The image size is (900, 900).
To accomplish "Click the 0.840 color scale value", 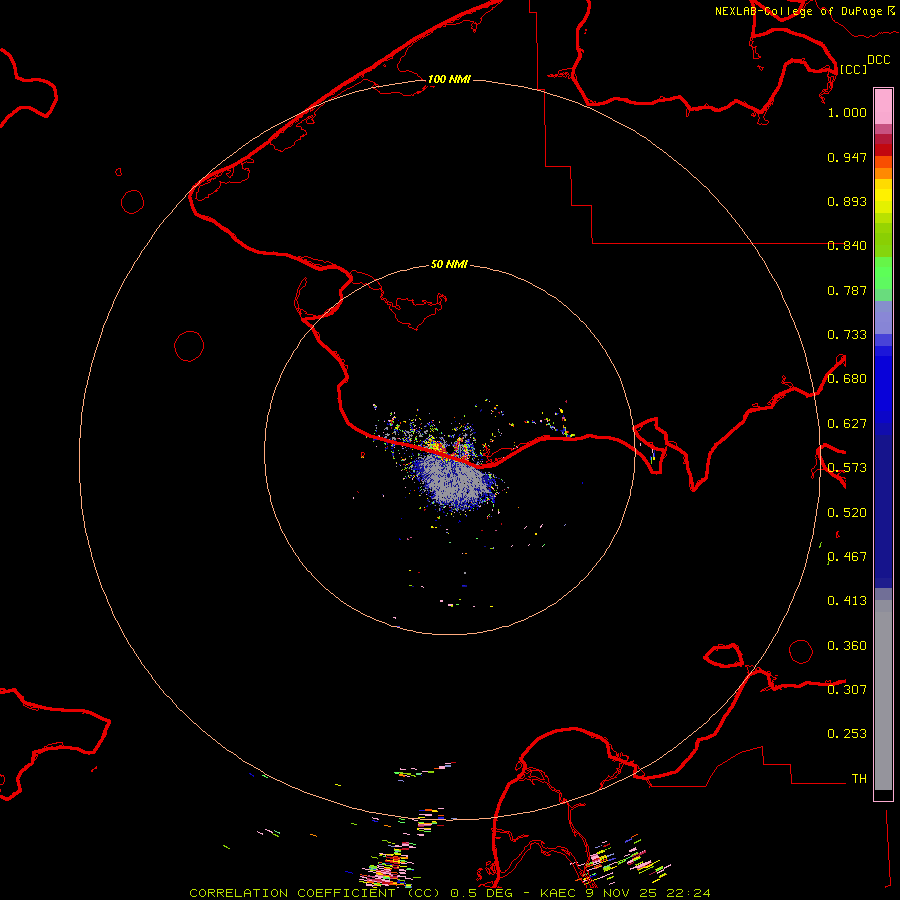I will (x=847, y=246).
